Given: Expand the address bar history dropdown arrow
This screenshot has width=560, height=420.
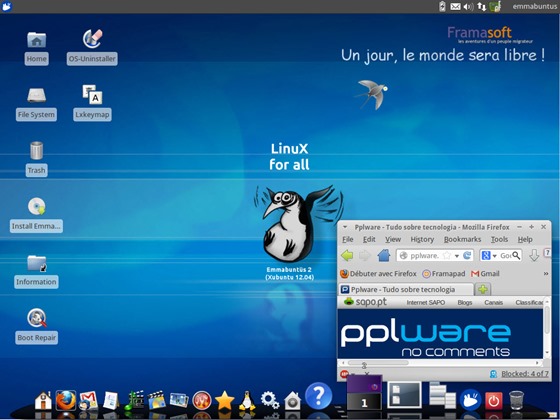Looking at the screenshot, I should click(456, 256).
